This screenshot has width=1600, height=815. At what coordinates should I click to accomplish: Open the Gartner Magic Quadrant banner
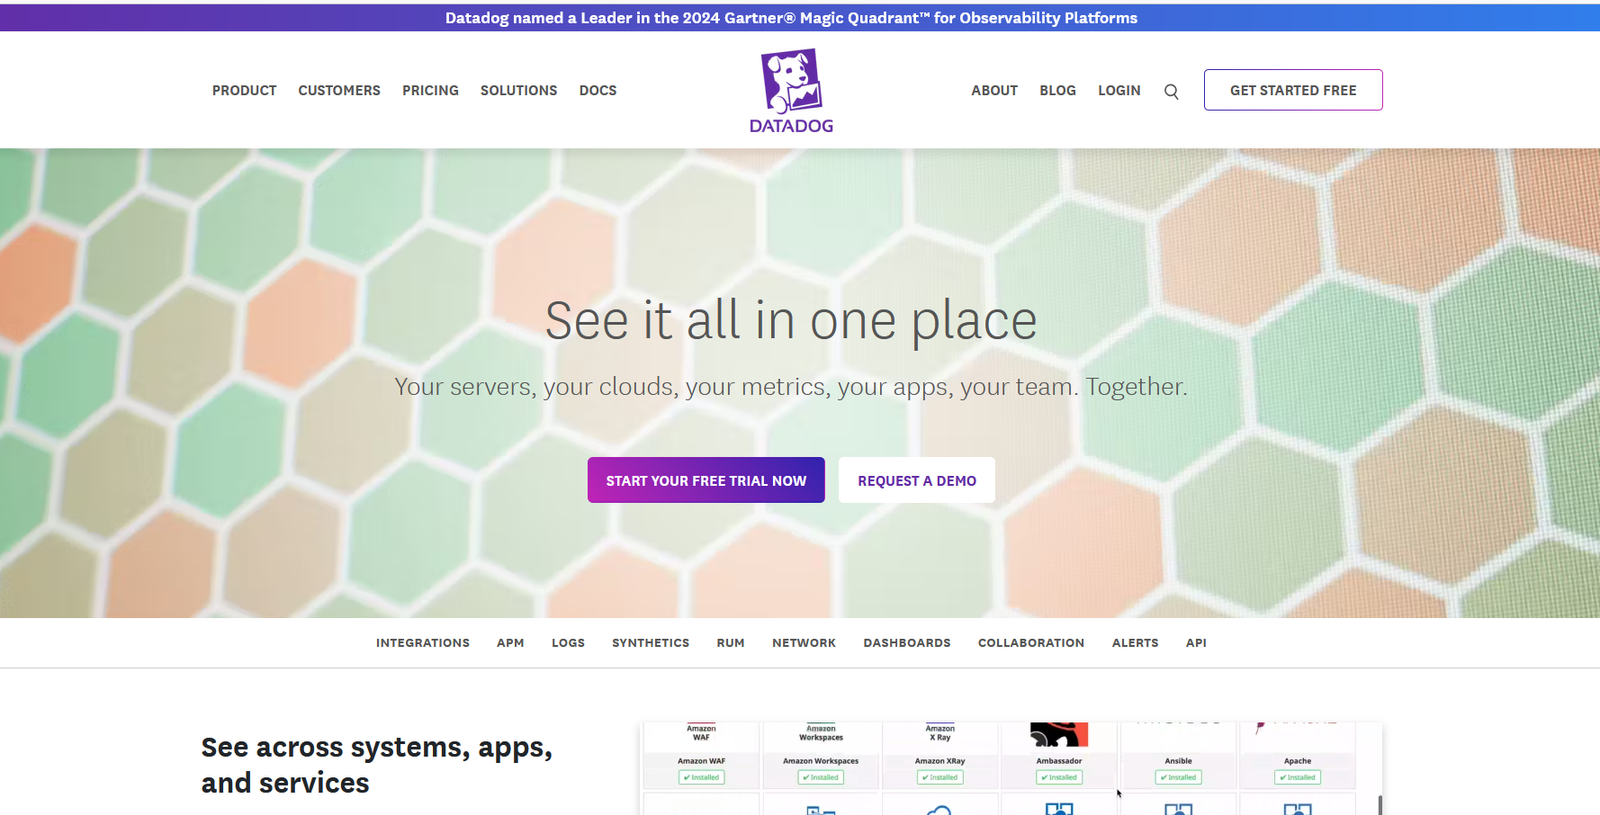(791, 18)
